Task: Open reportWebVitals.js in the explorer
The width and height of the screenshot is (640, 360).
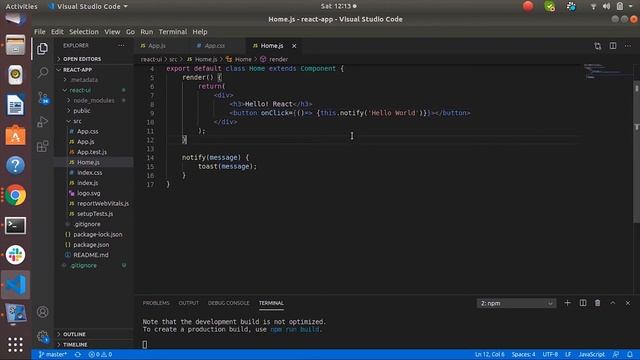Action: 94,203
